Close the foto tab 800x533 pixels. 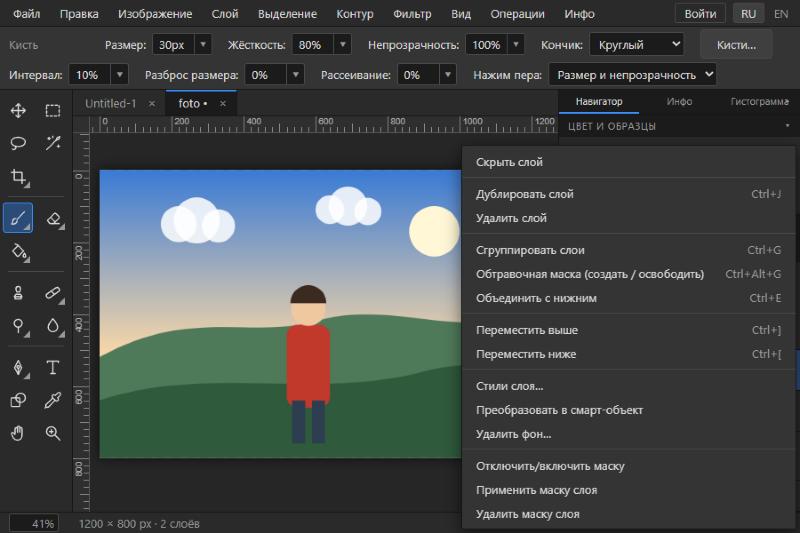(222, 104)
